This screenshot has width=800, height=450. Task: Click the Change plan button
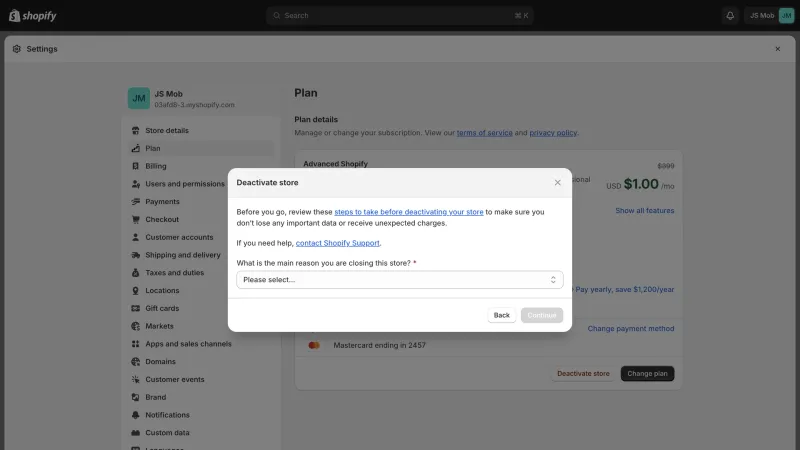tap(647, 373)
